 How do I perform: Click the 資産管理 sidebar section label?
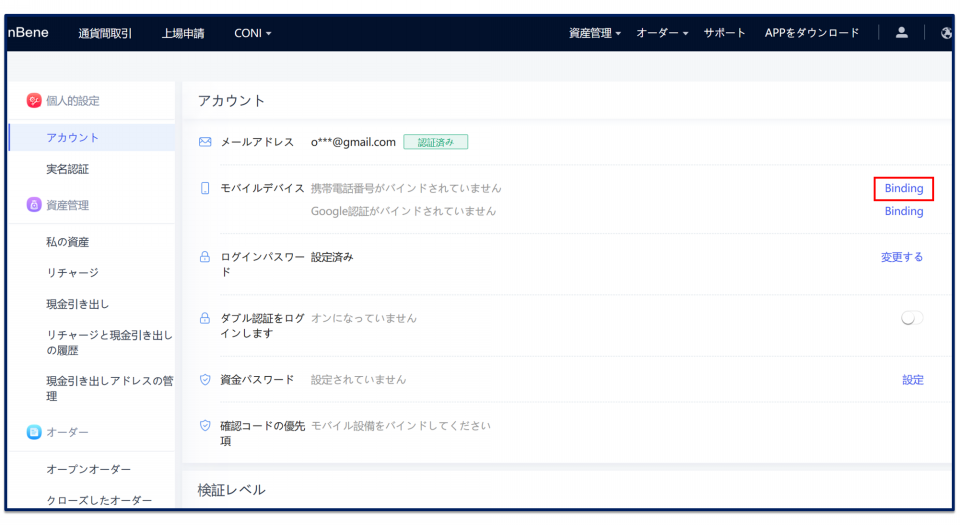pos(67,205)
